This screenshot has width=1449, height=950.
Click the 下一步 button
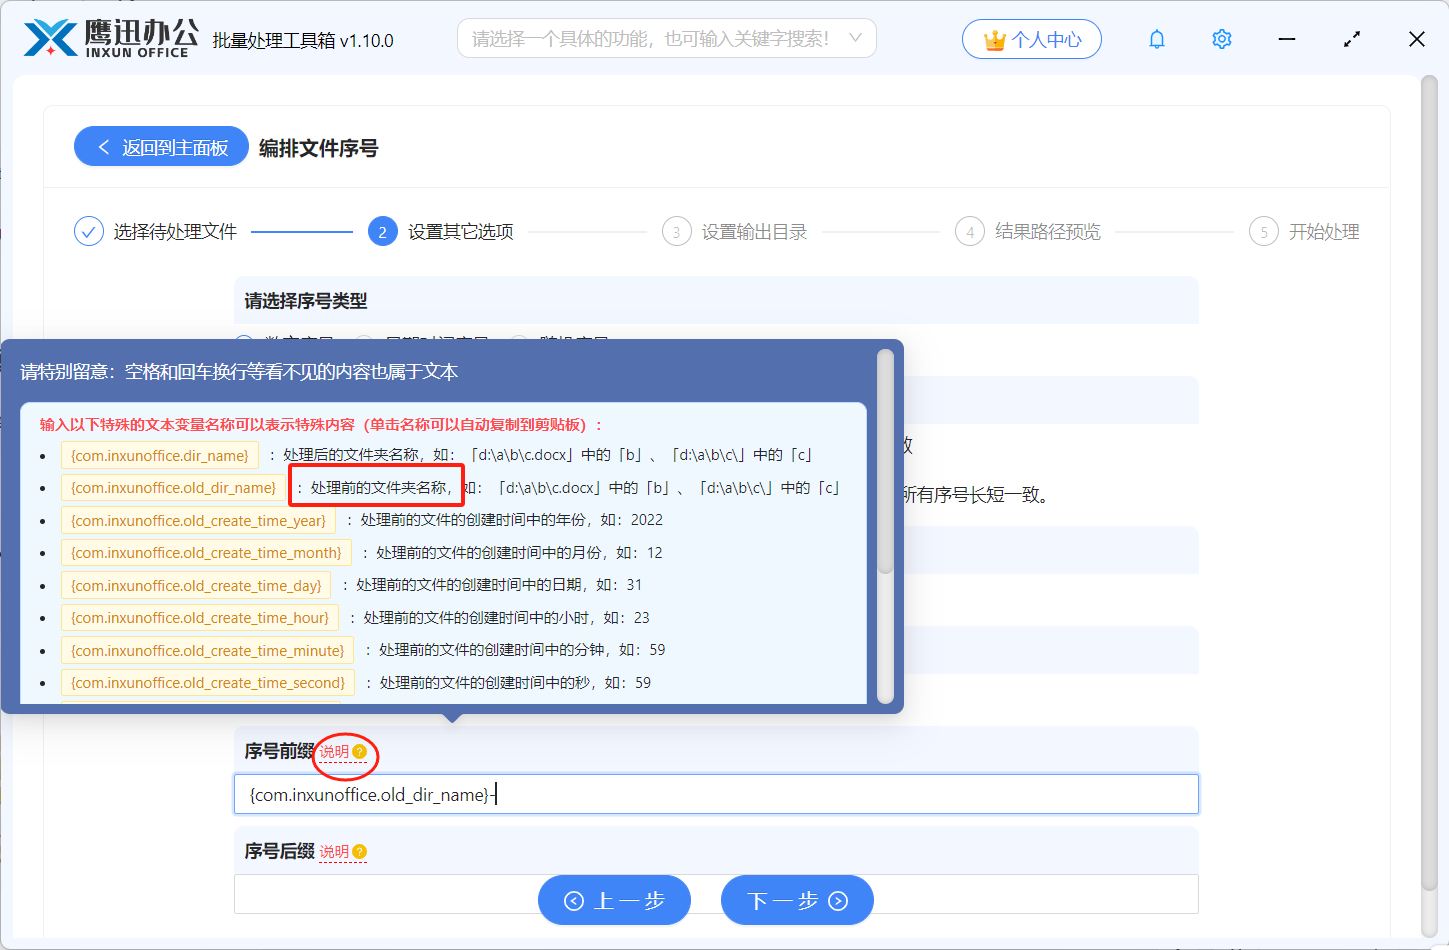[x=796, y=900]
